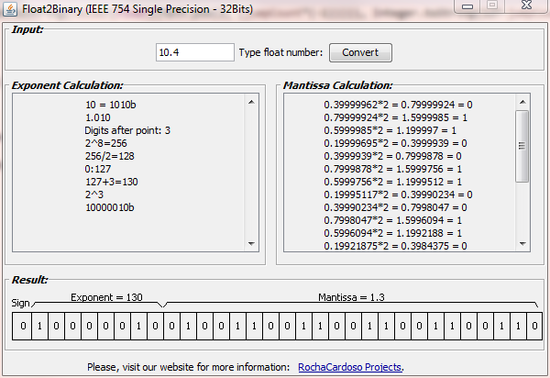Focus the float number input field
The image size is (550, 378).
[195, 53]
